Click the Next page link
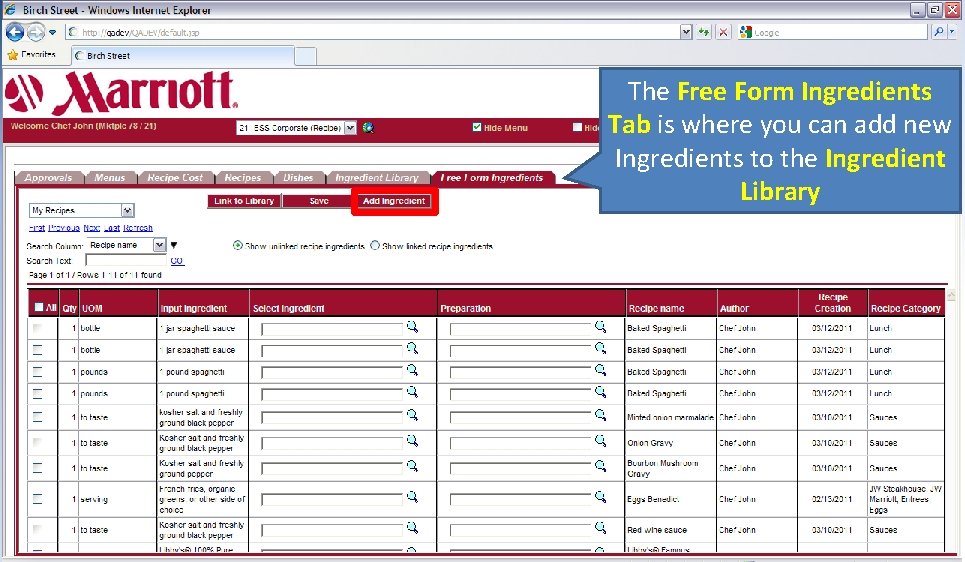965x562 pixels. 92,228
